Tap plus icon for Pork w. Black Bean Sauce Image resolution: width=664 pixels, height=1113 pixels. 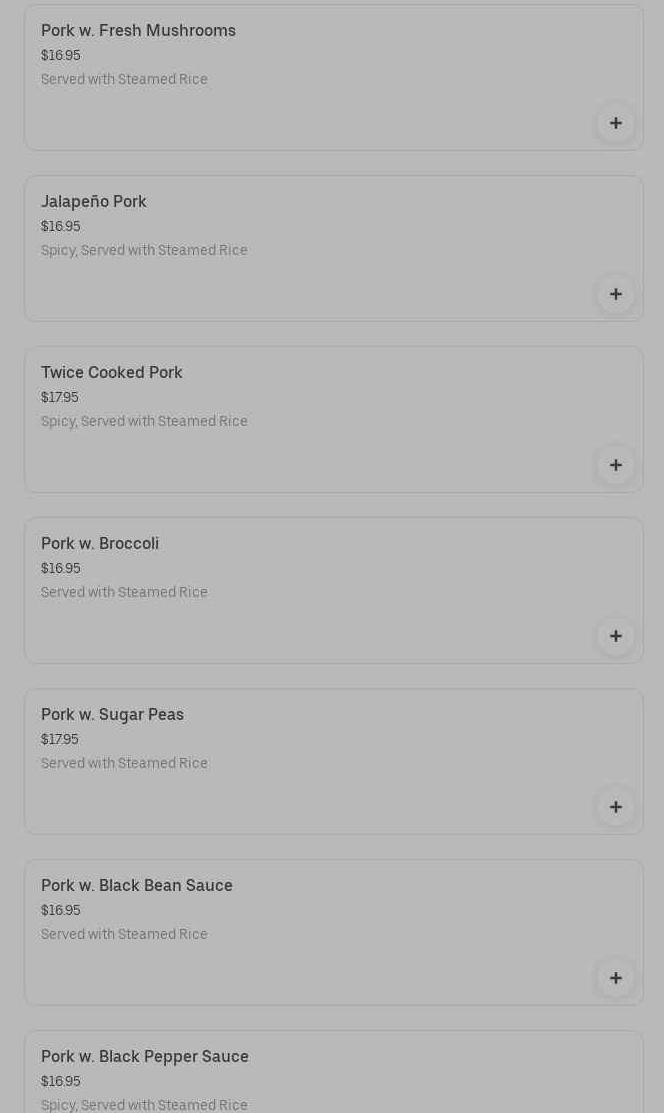coord(615,978)
